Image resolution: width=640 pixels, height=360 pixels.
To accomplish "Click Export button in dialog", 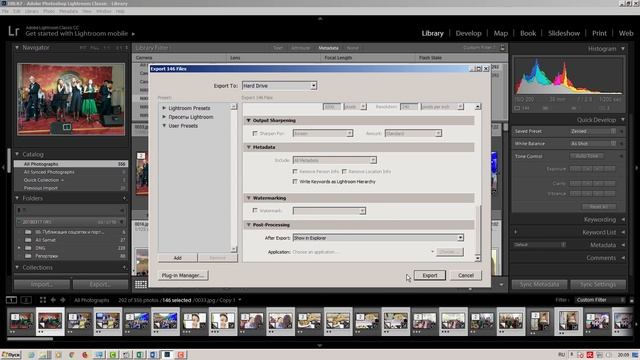I will coord(430,276).
